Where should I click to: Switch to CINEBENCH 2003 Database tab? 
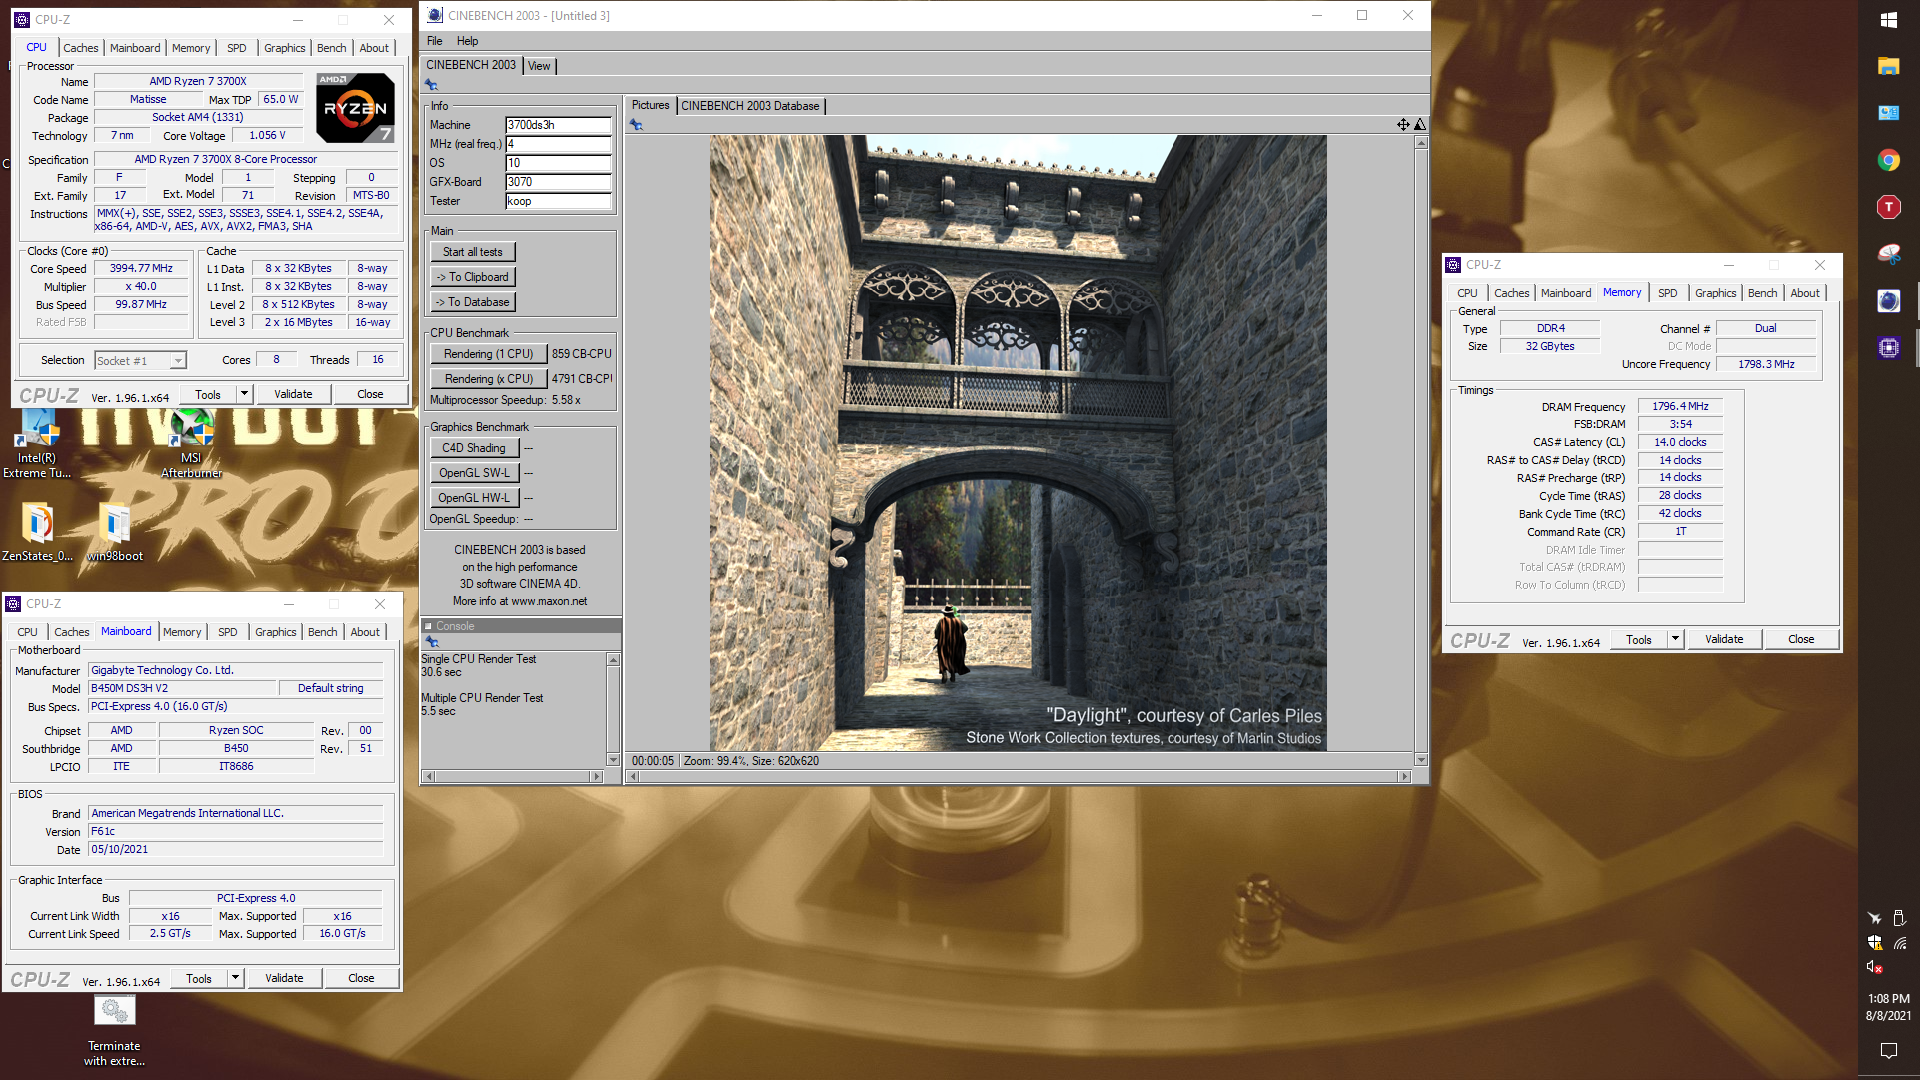[x=750, y=106]
